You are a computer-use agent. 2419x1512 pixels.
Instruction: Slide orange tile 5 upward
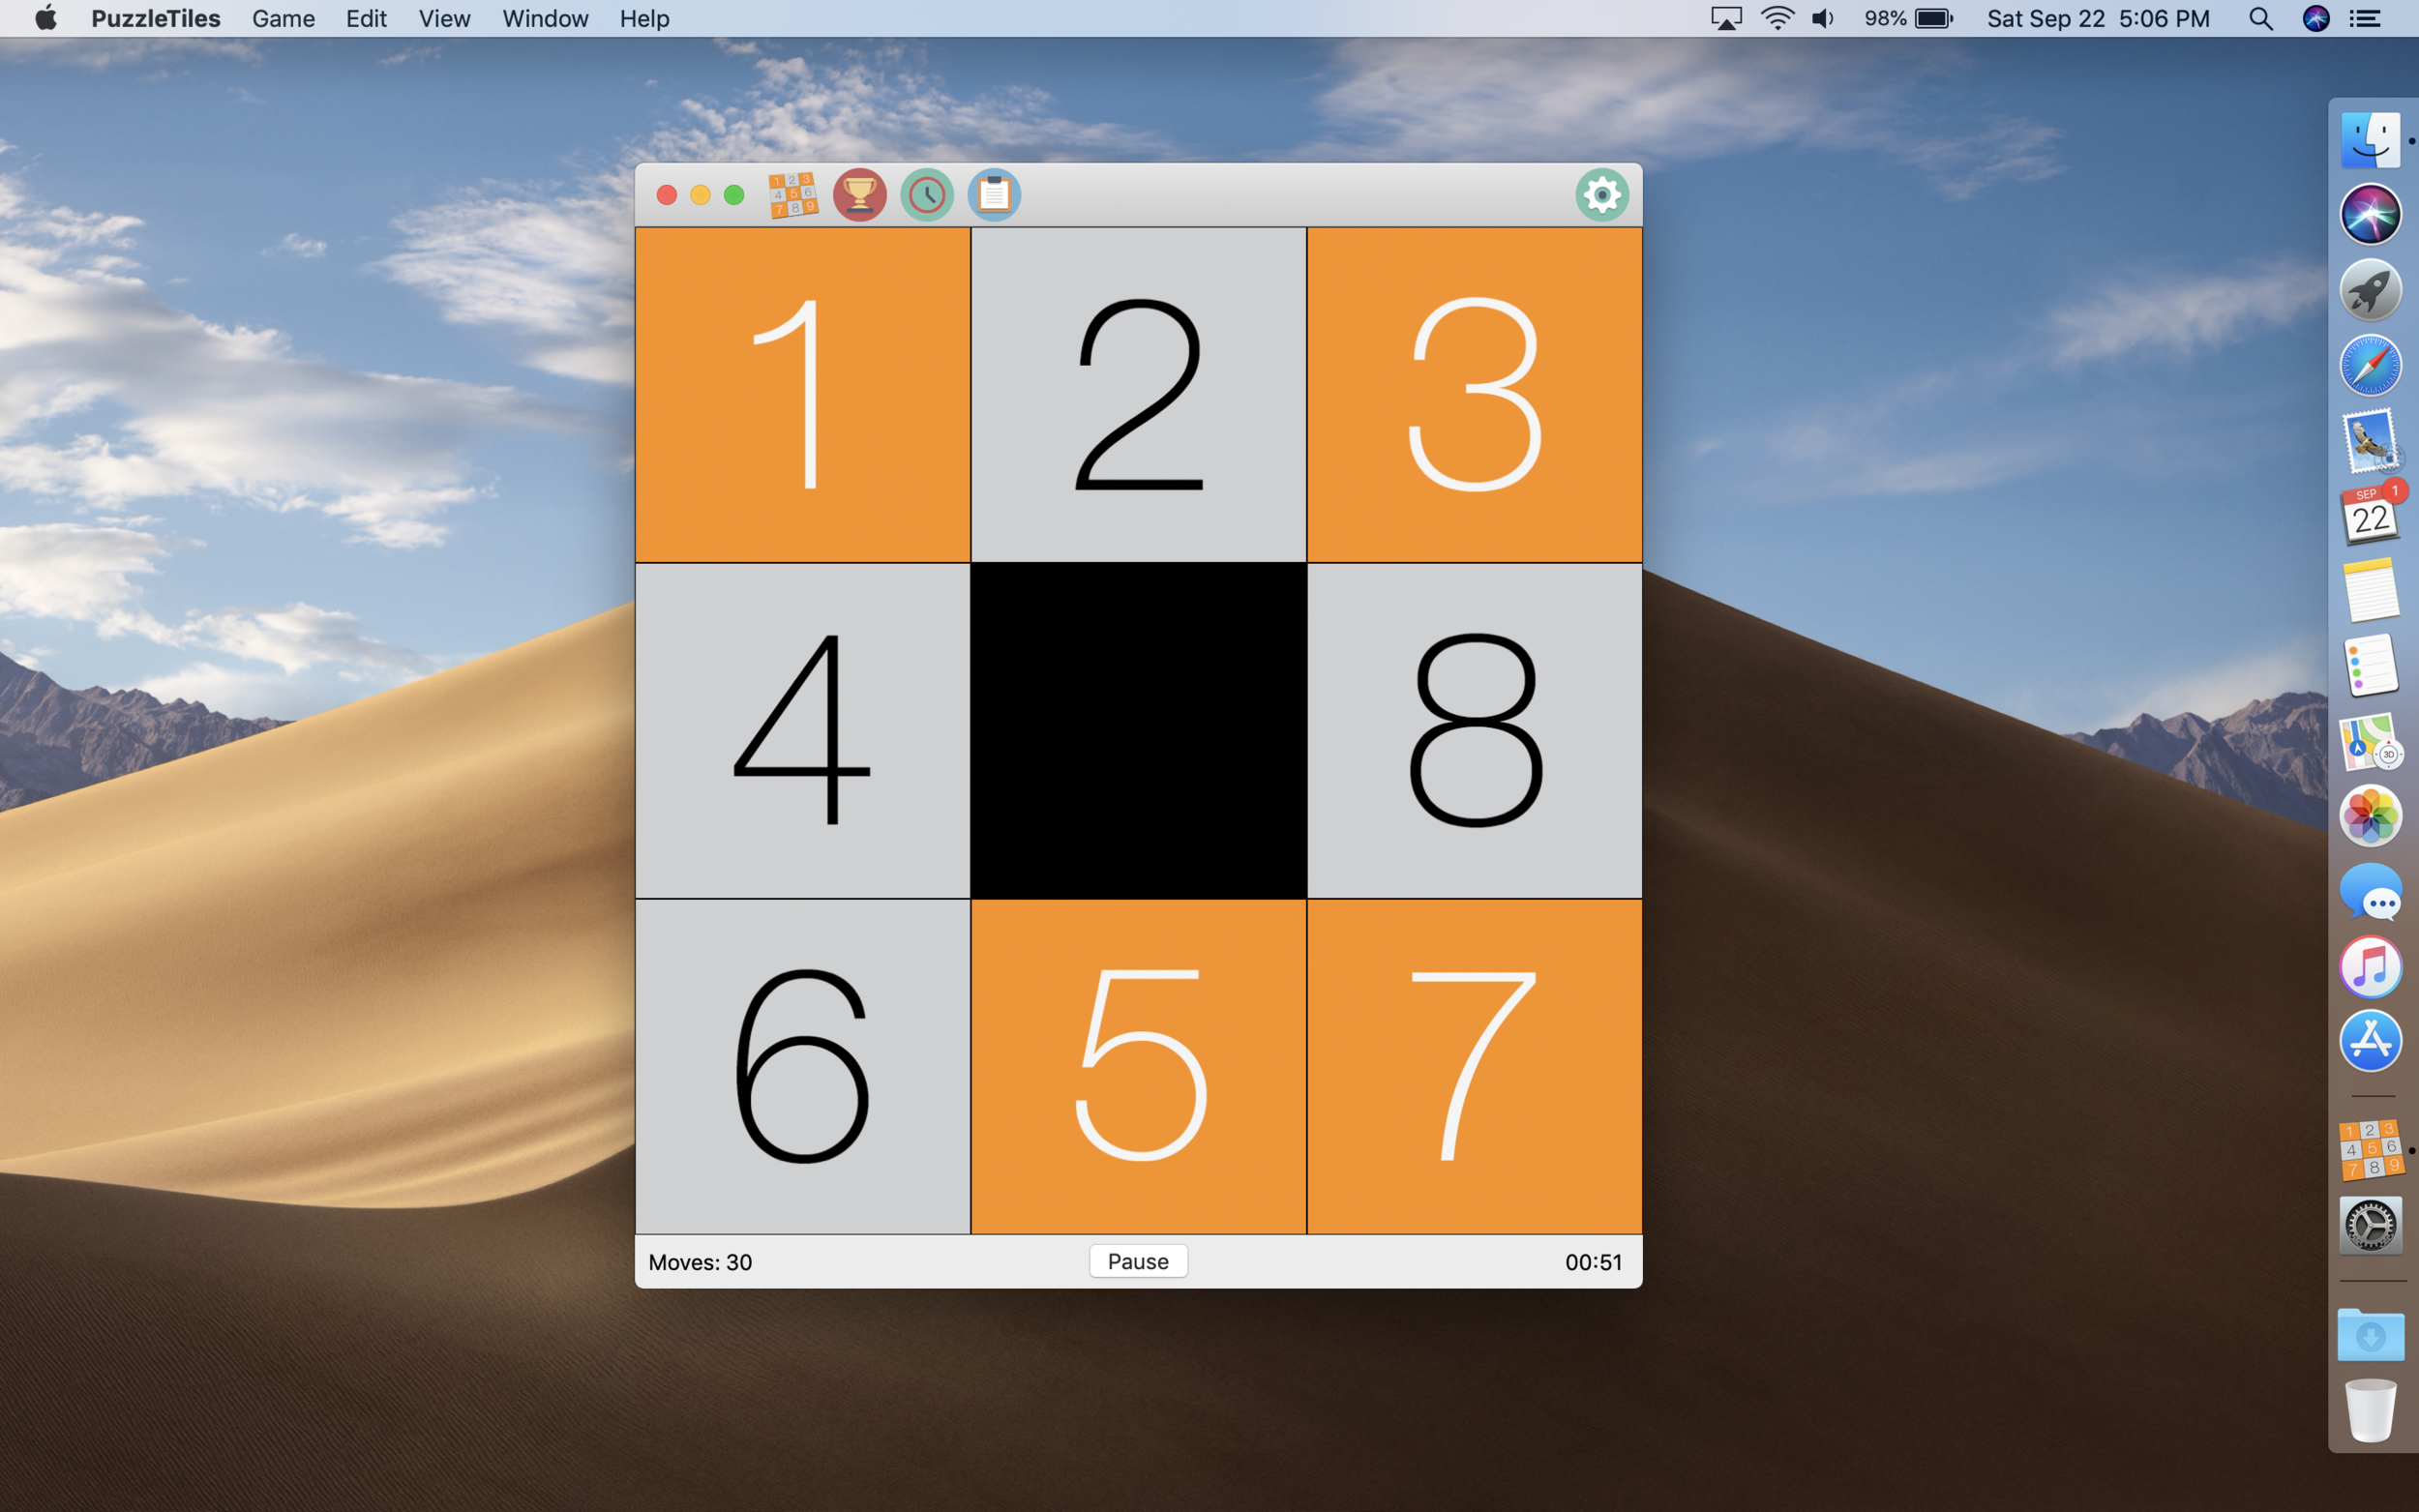tap(1138, 1066)
